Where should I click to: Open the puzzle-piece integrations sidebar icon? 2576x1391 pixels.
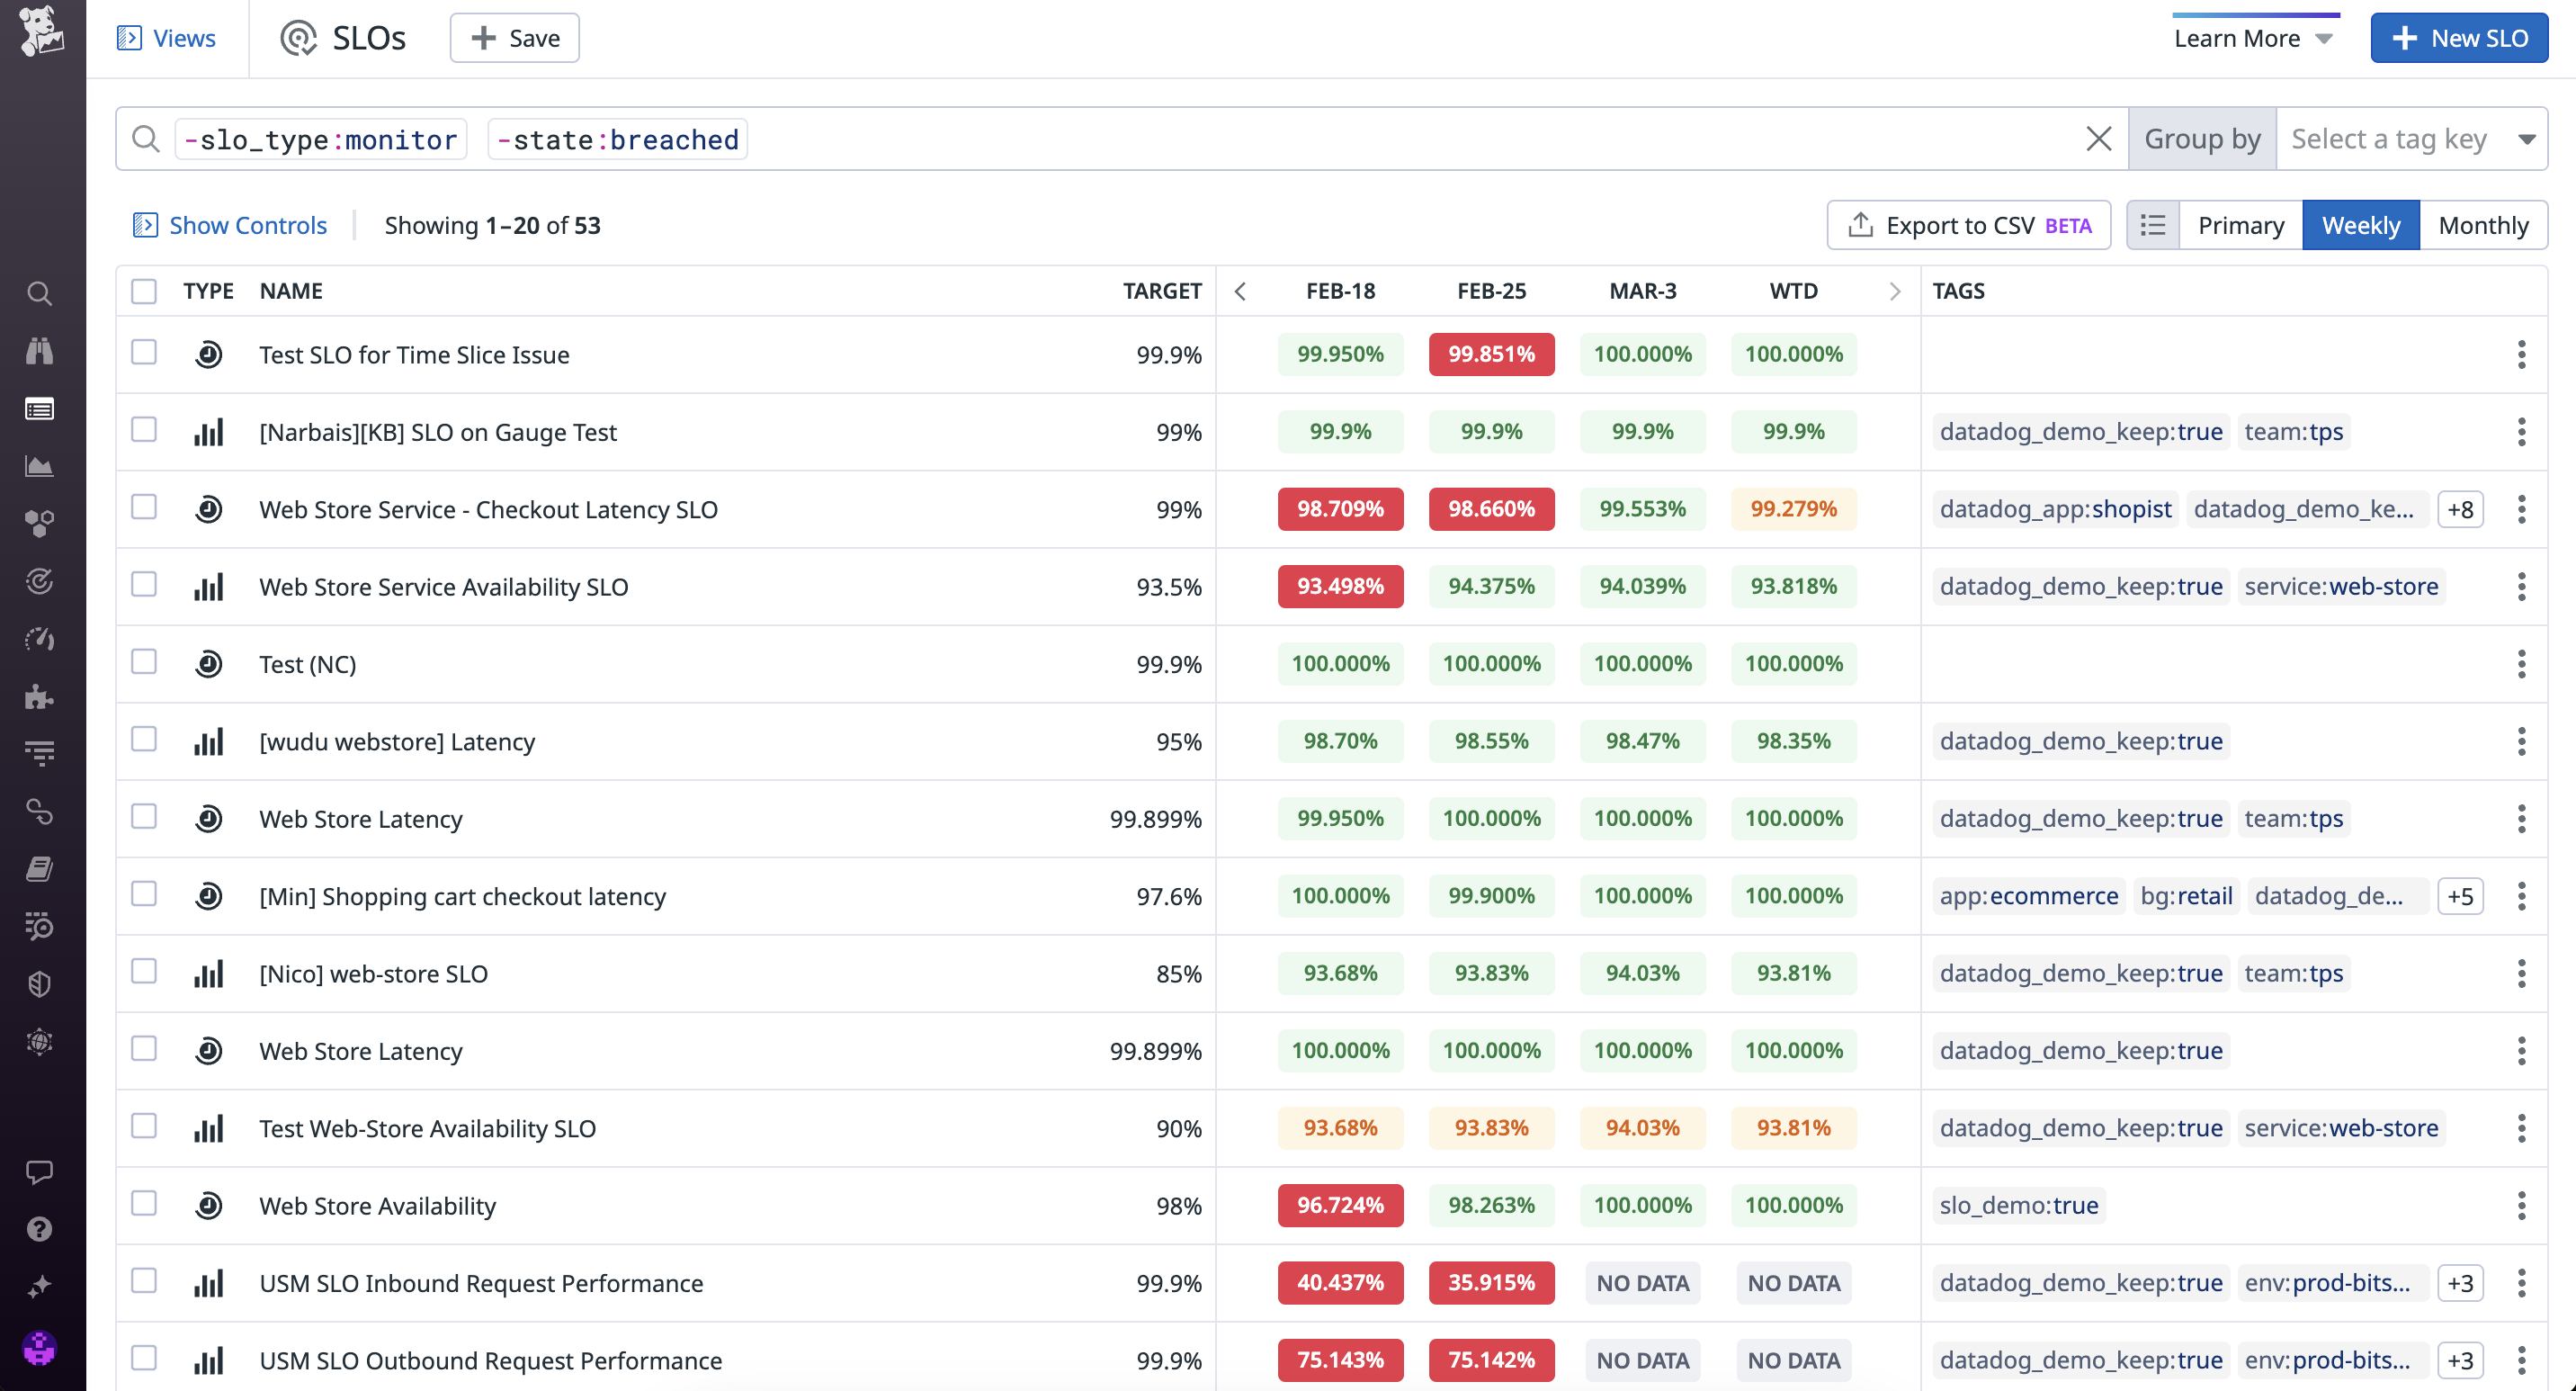[39, 697]
